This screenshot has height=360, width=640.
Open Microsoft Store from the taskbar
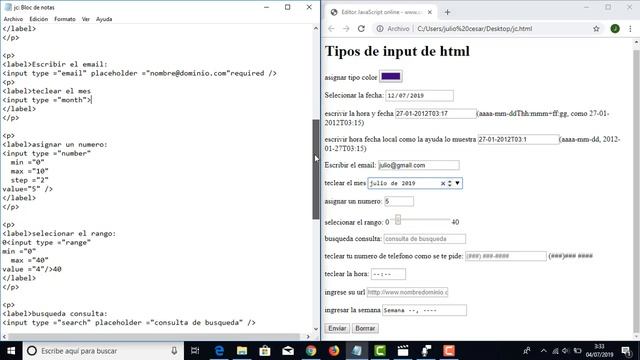[265, 351]
